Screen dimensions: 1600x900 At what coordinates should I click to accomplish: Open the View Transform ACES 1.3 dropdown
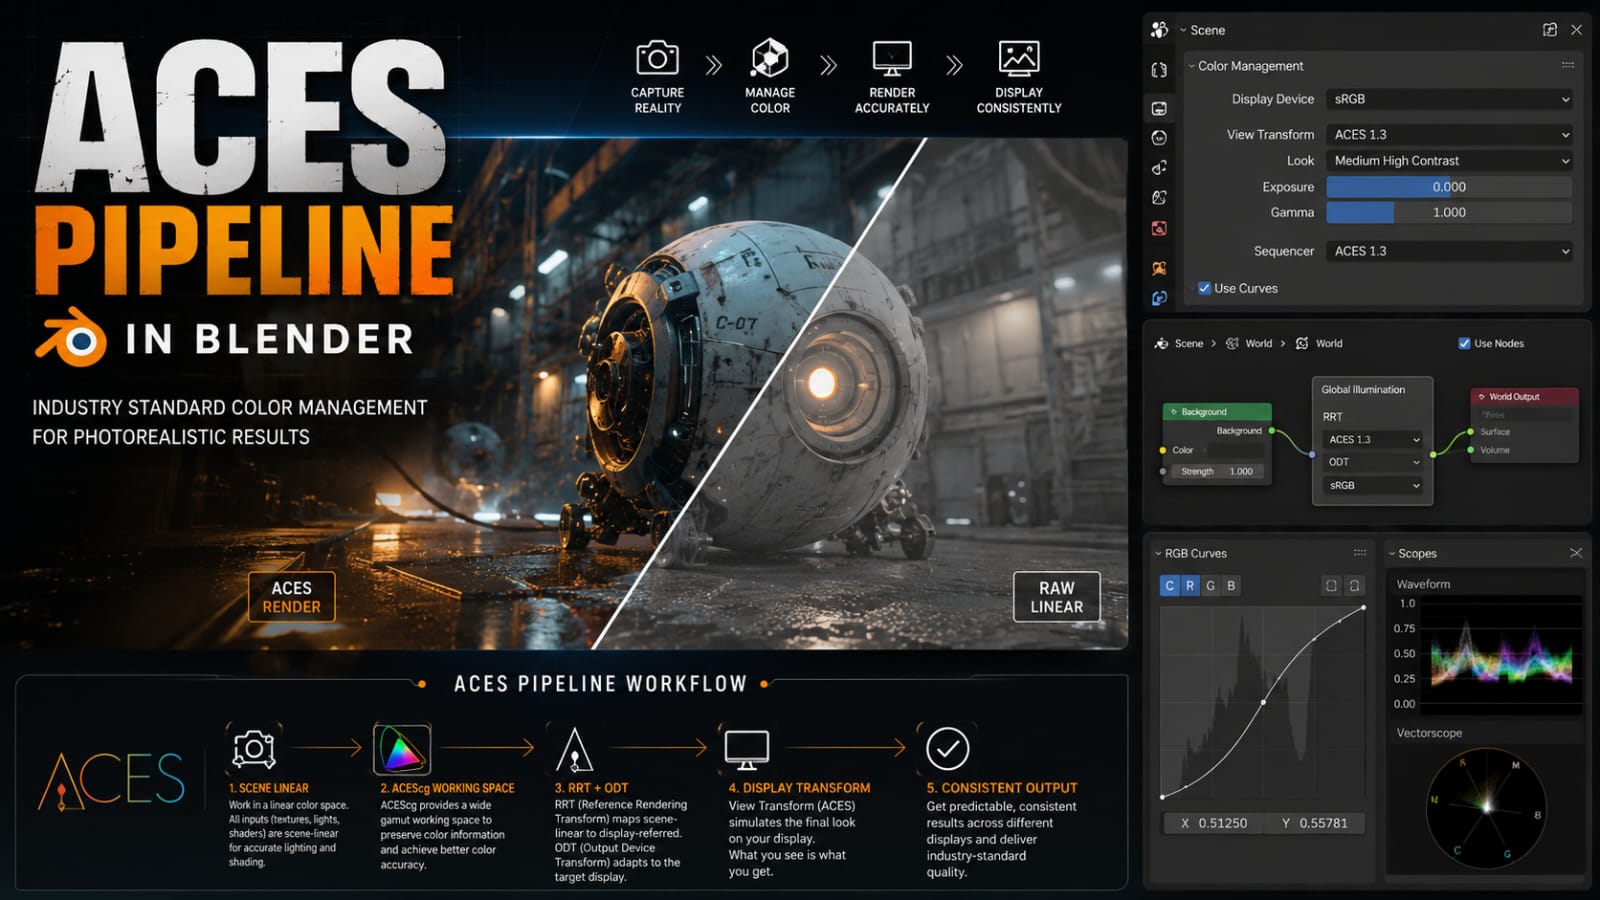[x=1449, y=134]
